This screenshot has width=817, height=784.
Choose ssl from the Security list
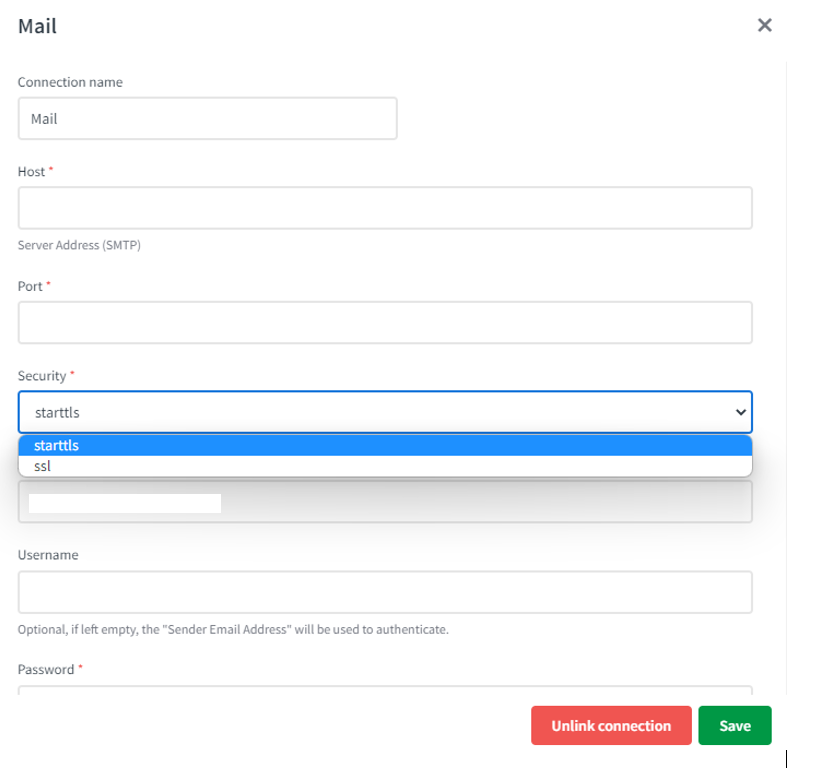click(385, 466)
